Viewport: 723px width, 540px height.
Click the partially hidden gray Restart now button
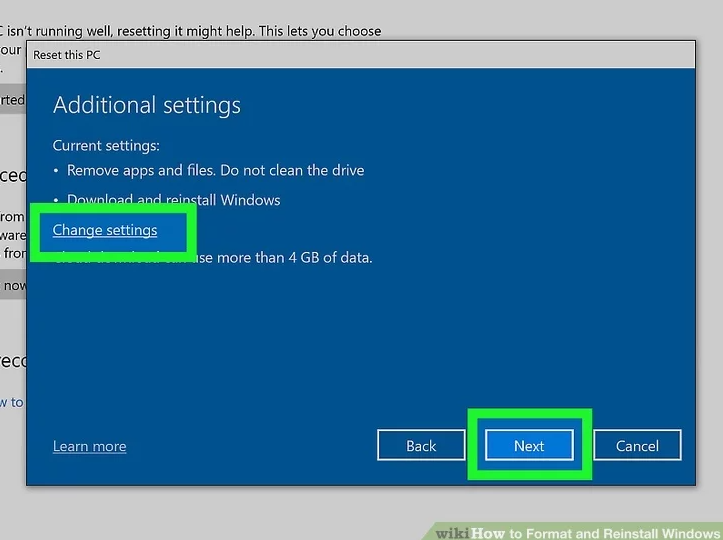[13, 286]
